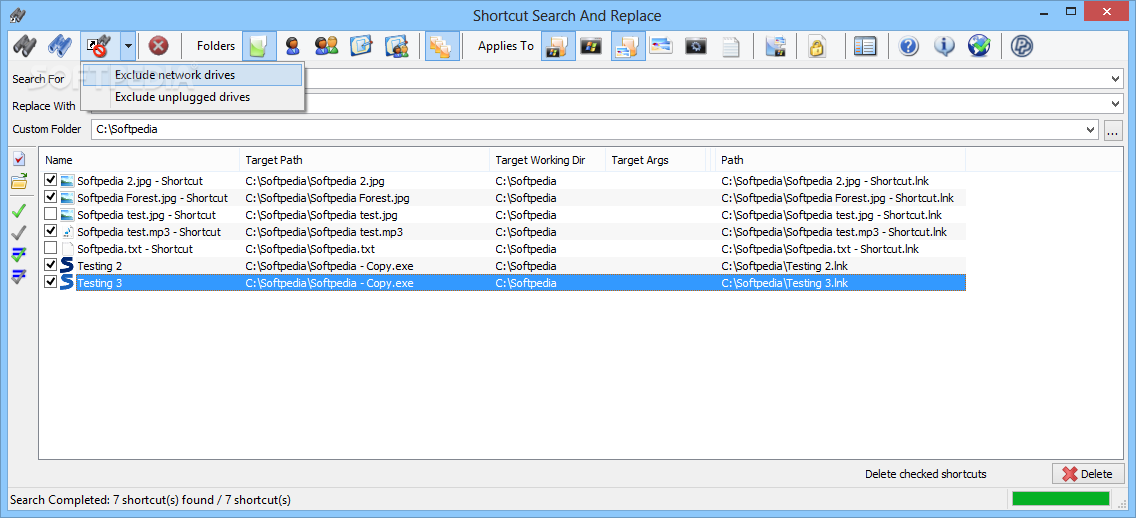
Task: Uncheck the Testing 3 checkbox
Action: coord(51,283)
